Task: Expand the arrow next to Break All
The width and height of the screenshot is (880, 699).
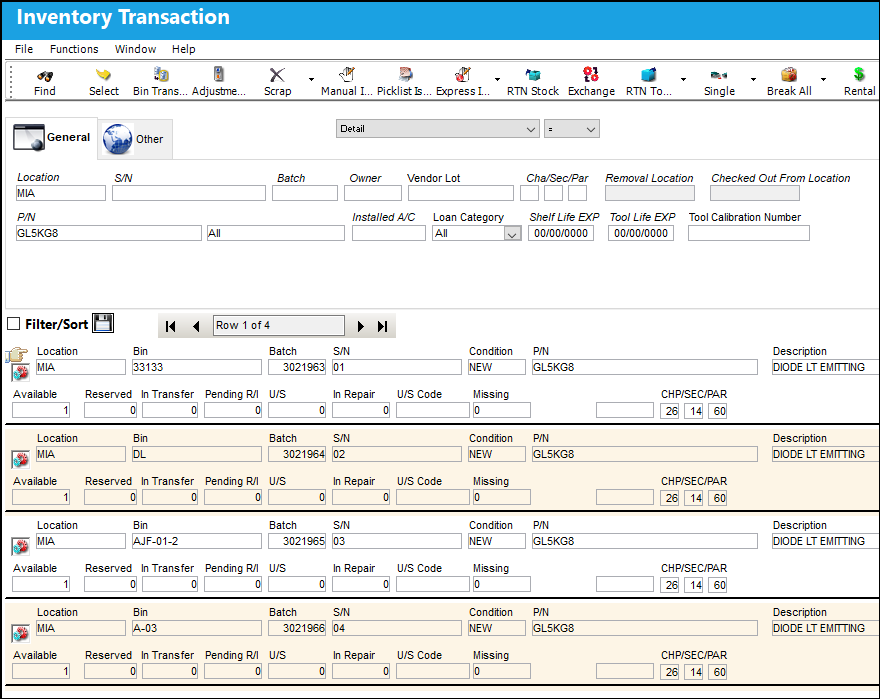Action: (x=823, y=79)
